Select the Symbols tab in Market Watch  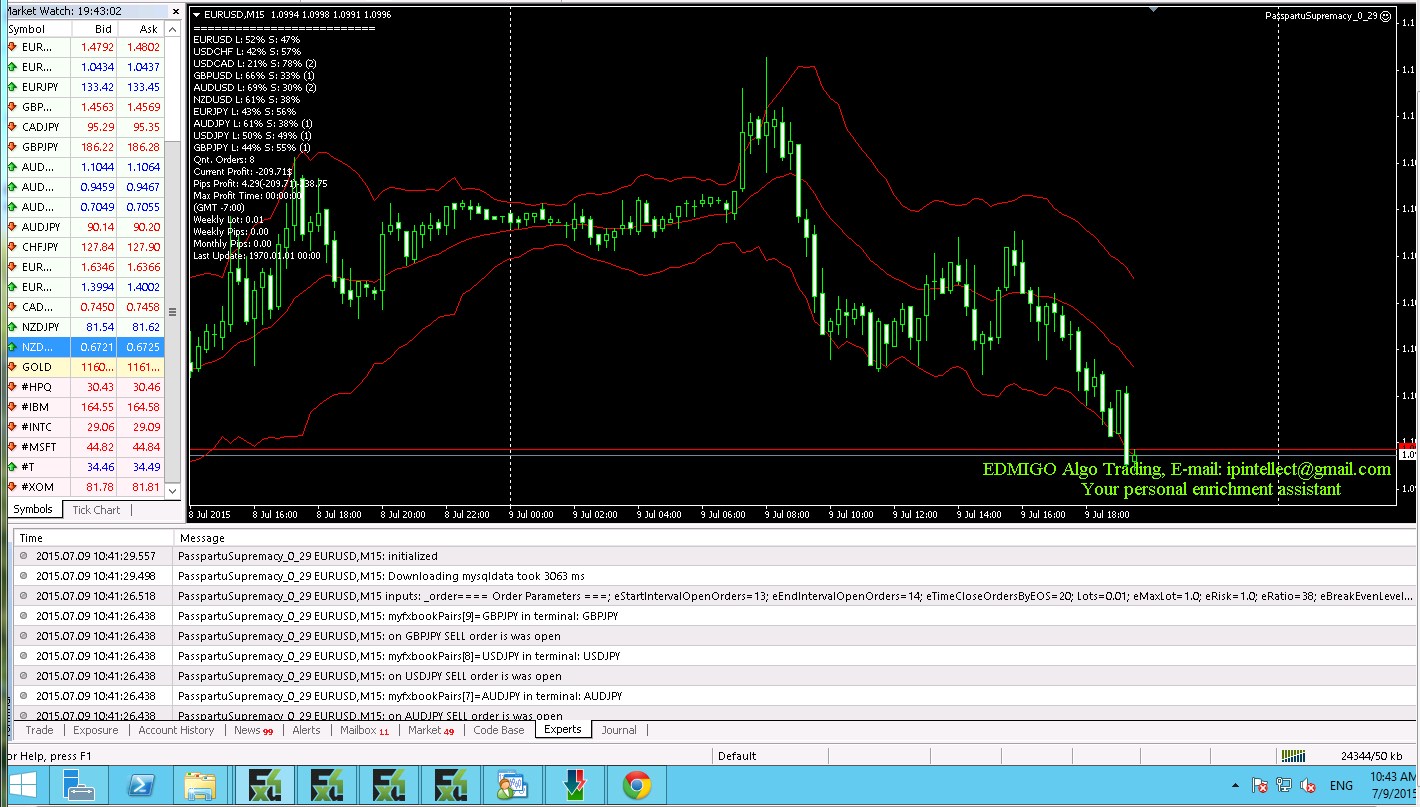[33, 510]
